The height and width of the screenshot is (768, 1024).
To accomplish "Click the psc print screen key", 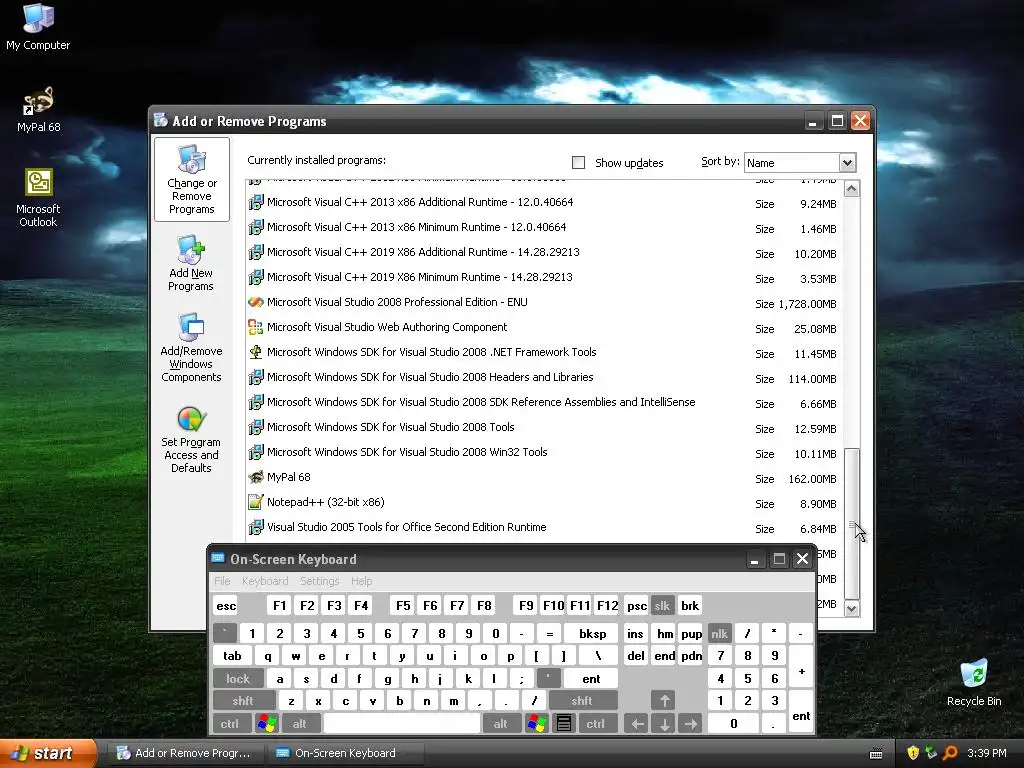I will tap(637, 605).
